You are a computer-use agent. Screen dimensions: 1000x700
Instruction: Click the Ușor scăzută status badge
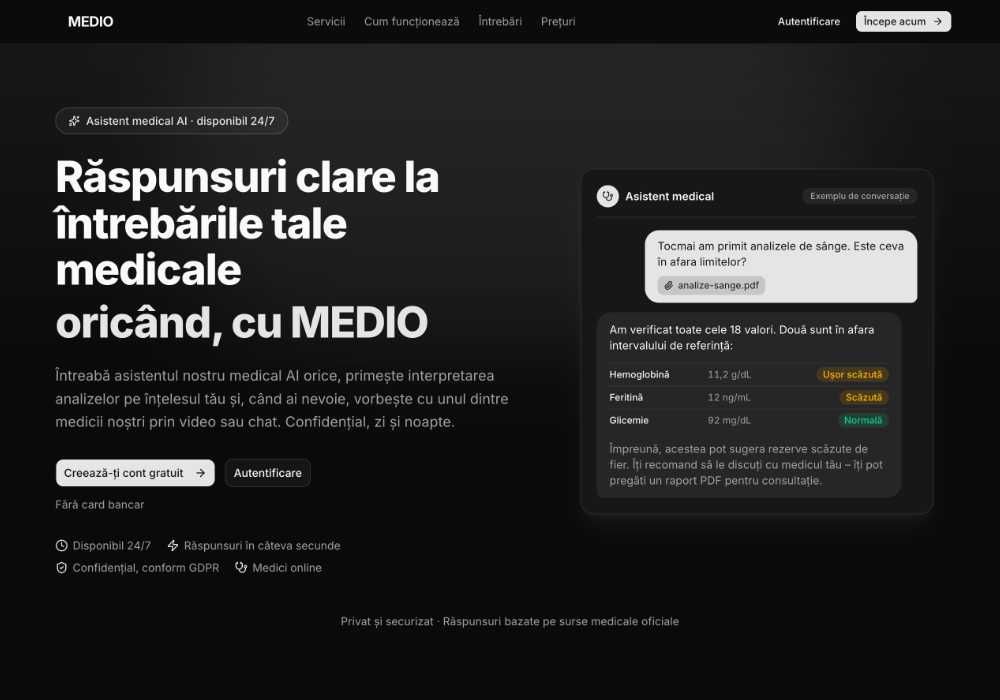coord(852,375)
